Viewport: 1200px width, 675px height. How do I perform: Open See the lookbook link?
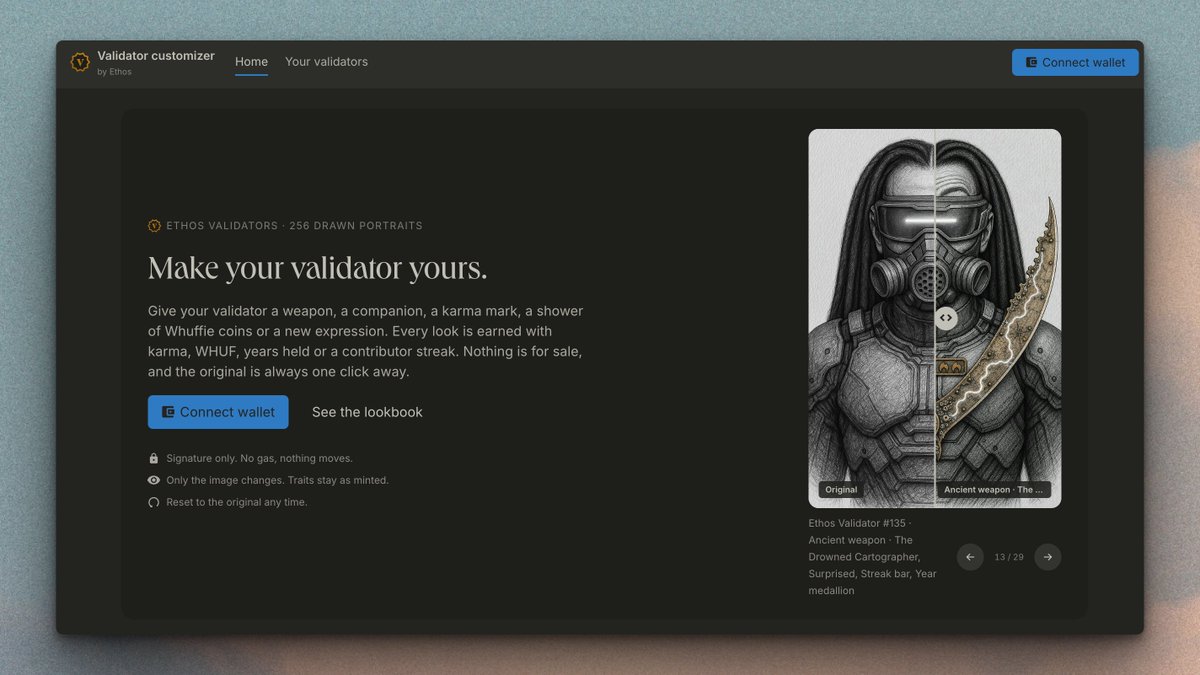coord(367,412)
